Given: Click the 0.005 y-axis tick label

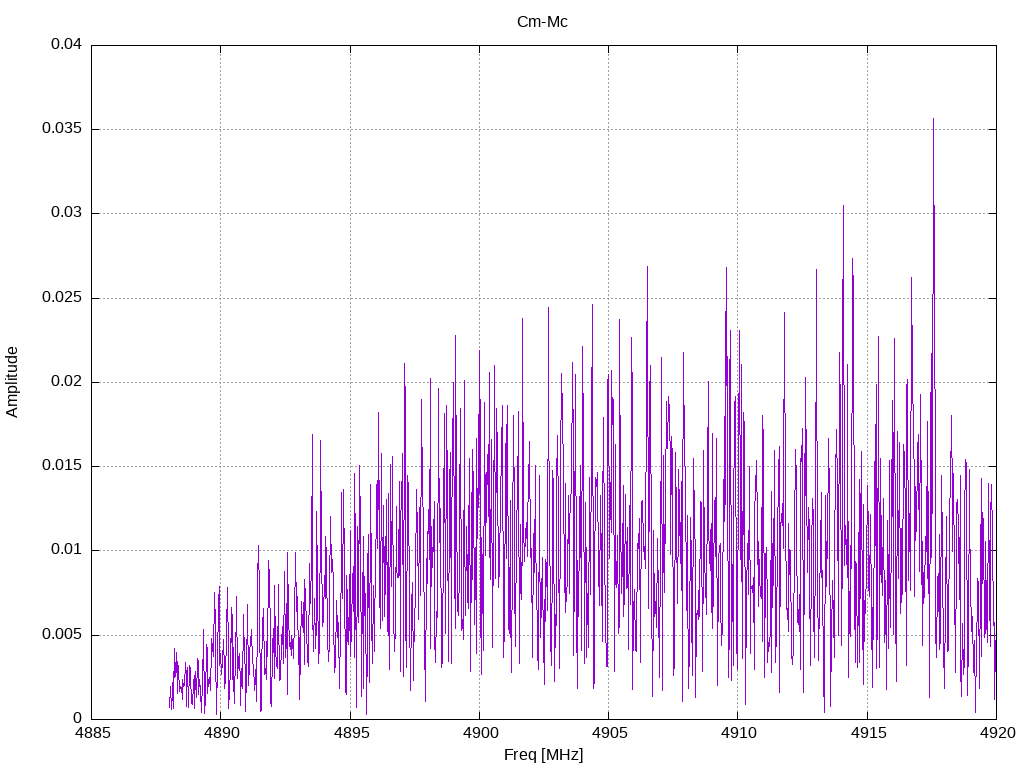Looking at the screenshot, I should [62, 635].
